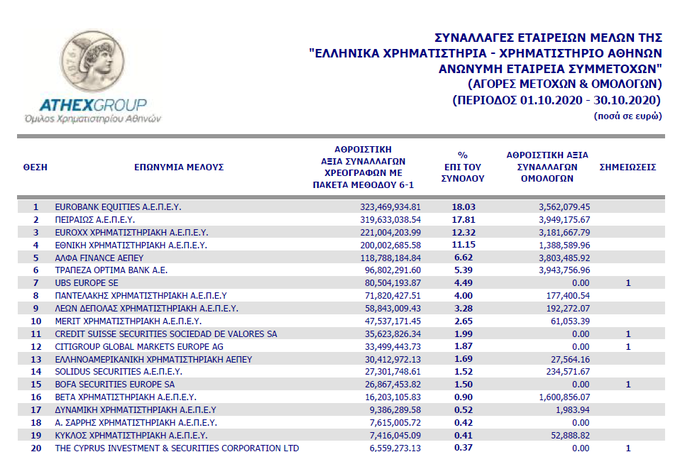This screenshot has width=680, height=452.
Task: Click note 1 in CITIGROUP row
Action: coord(628,347)
